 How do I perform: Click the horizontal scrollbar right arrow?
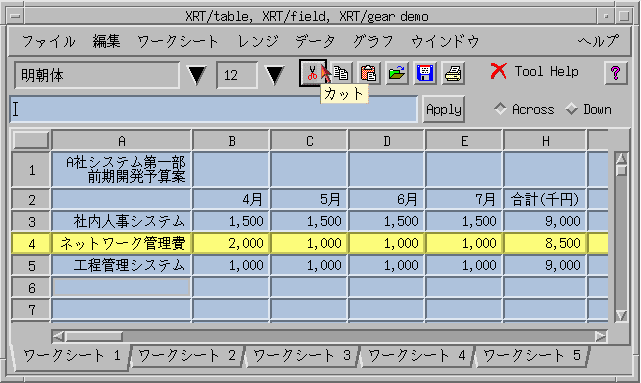tap(601, 336)
